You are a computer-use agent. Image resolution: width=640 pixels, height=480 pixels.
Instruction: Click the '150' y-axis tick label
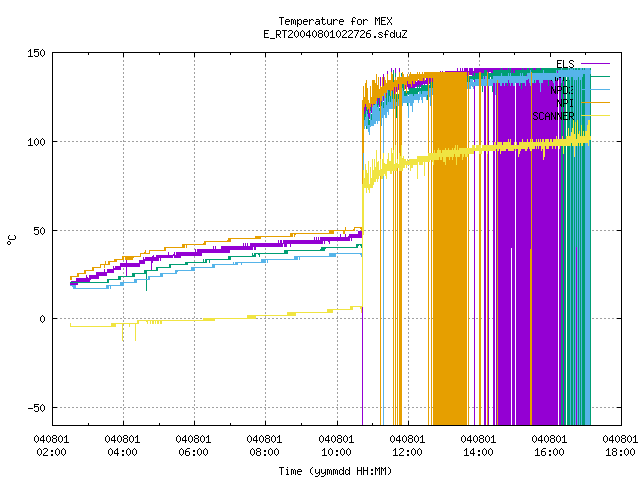click(36, 53)
